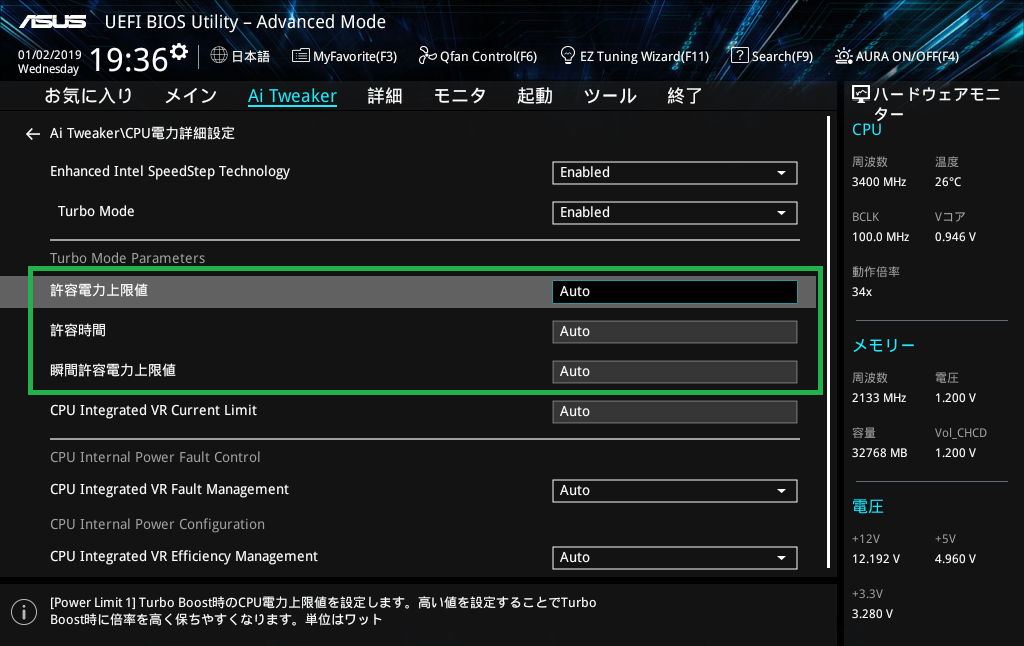Click the Ai Tweaker\CPU電力詳細設定 breadcrumb
Screen dimensions: 1024x646
(x=142, y=133)
